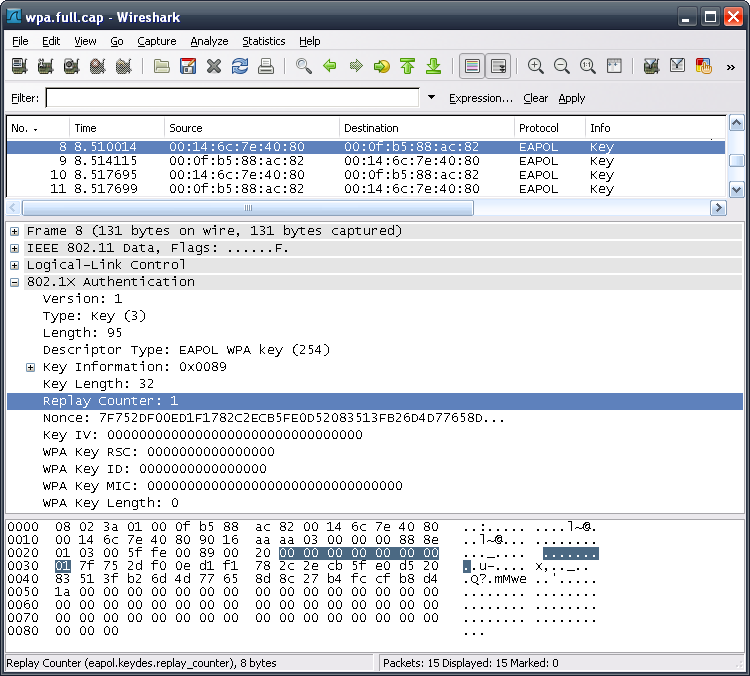Open the Analyze menu

pyautogui.click(x=210, y=42)
